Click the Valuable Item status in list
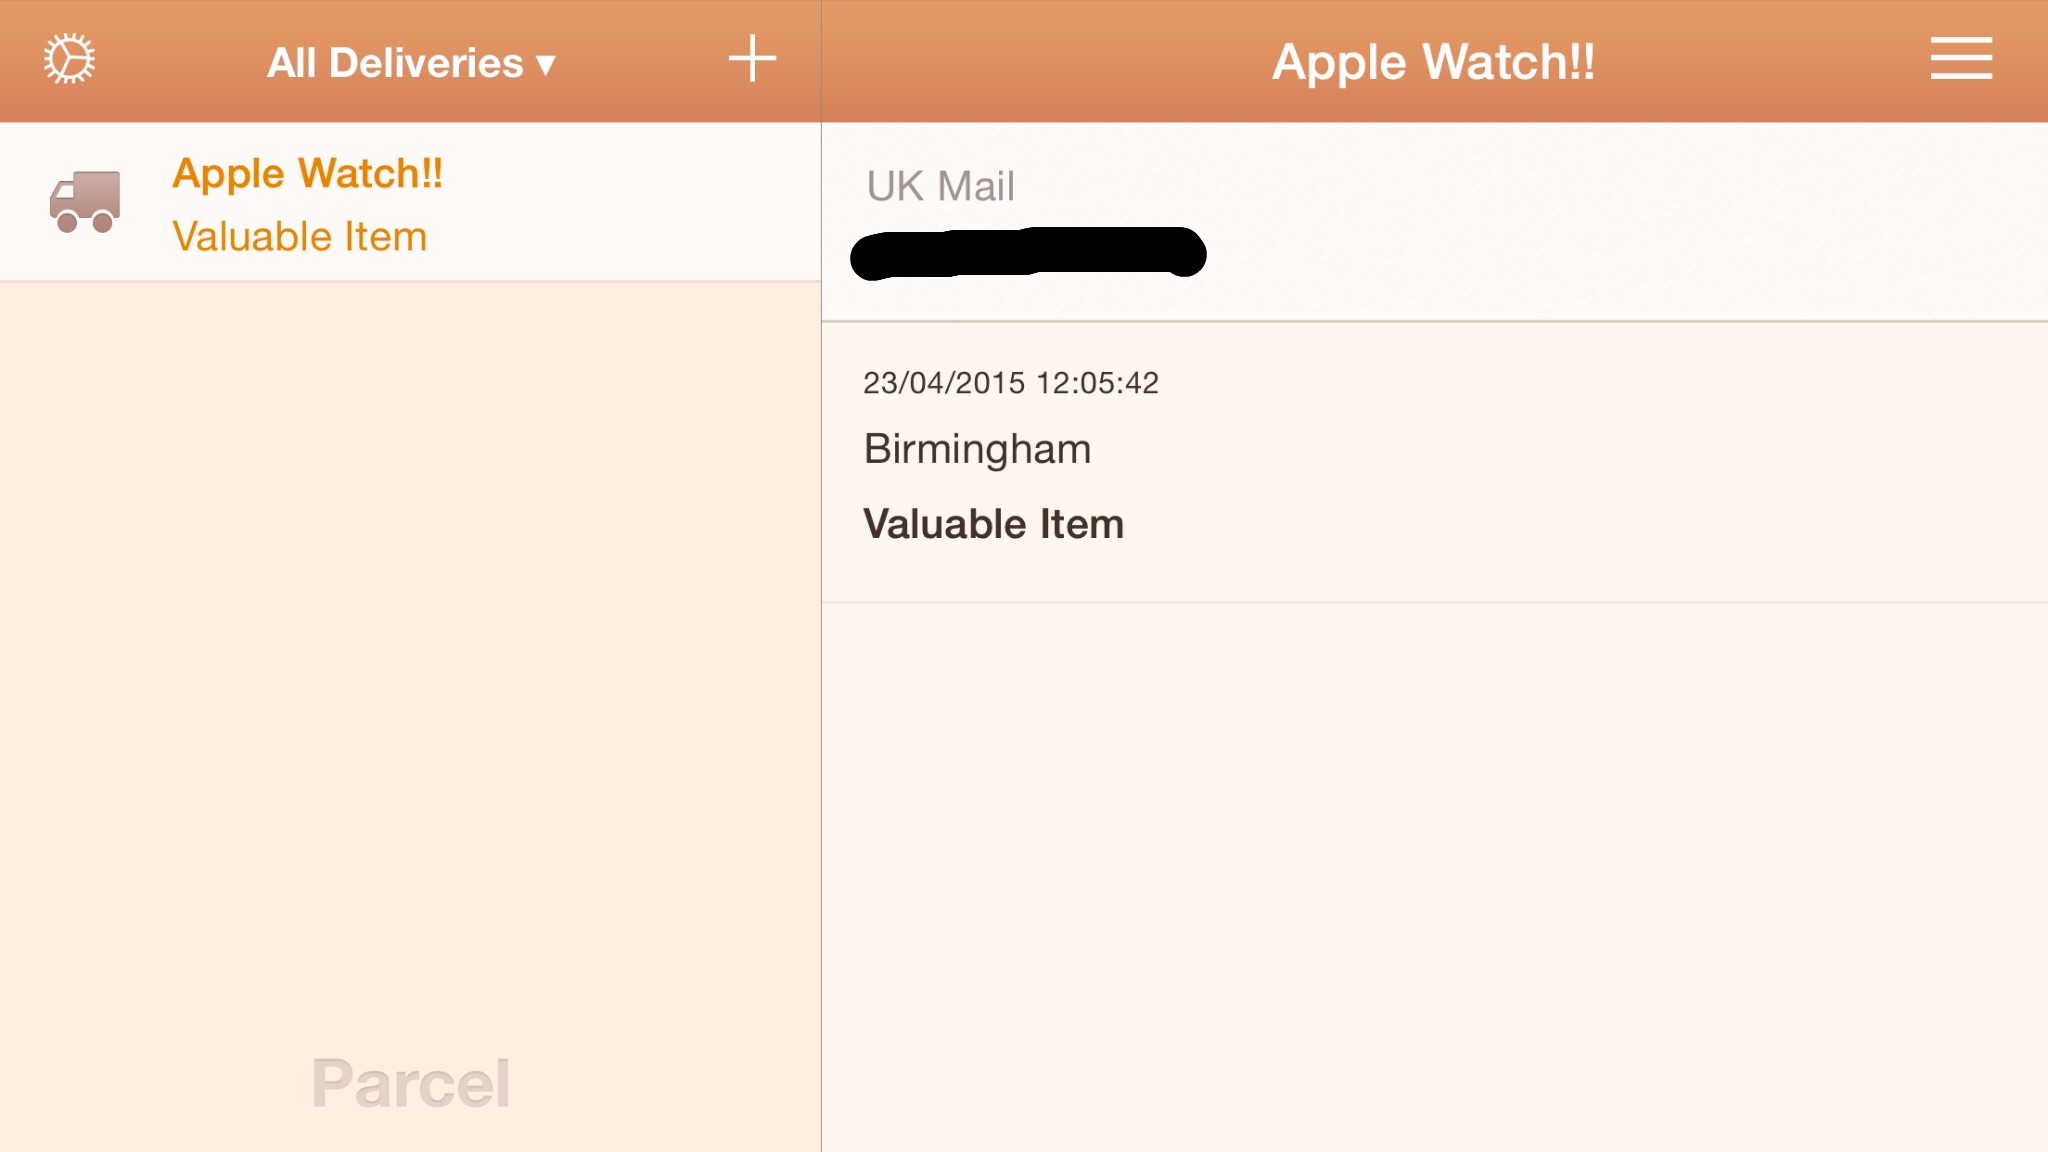The width and height of the screenshot is (2048, 1152). click(299, 237)
